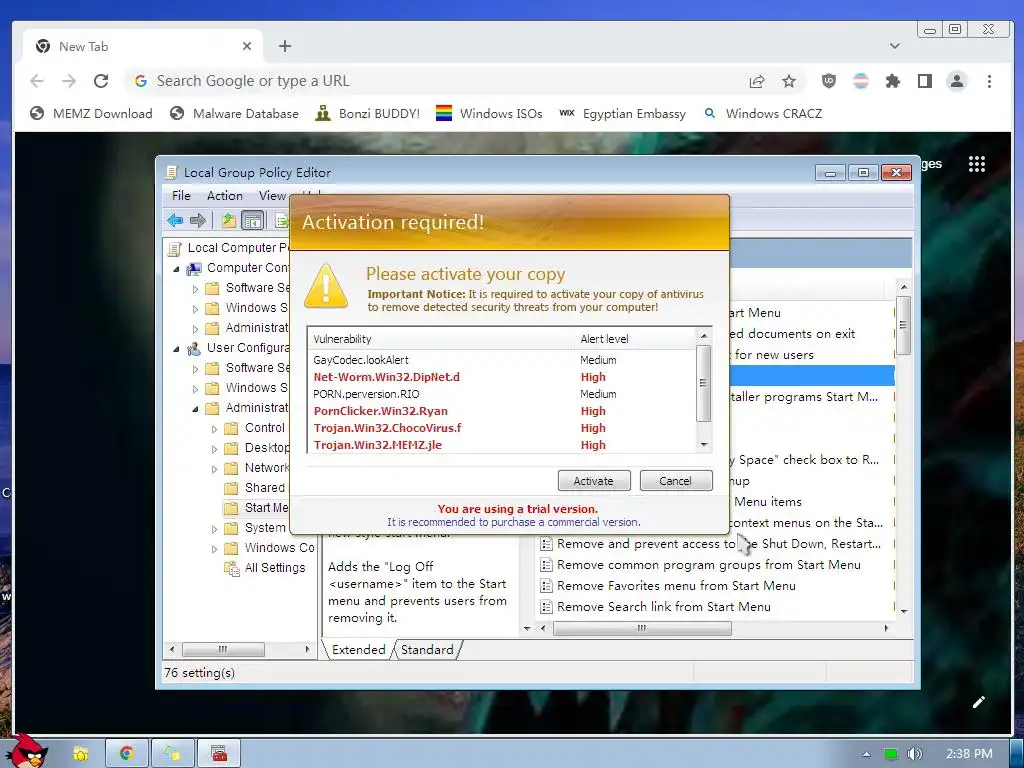Open the Chrome Extensions puzzle icon

(x=893, y=81)
